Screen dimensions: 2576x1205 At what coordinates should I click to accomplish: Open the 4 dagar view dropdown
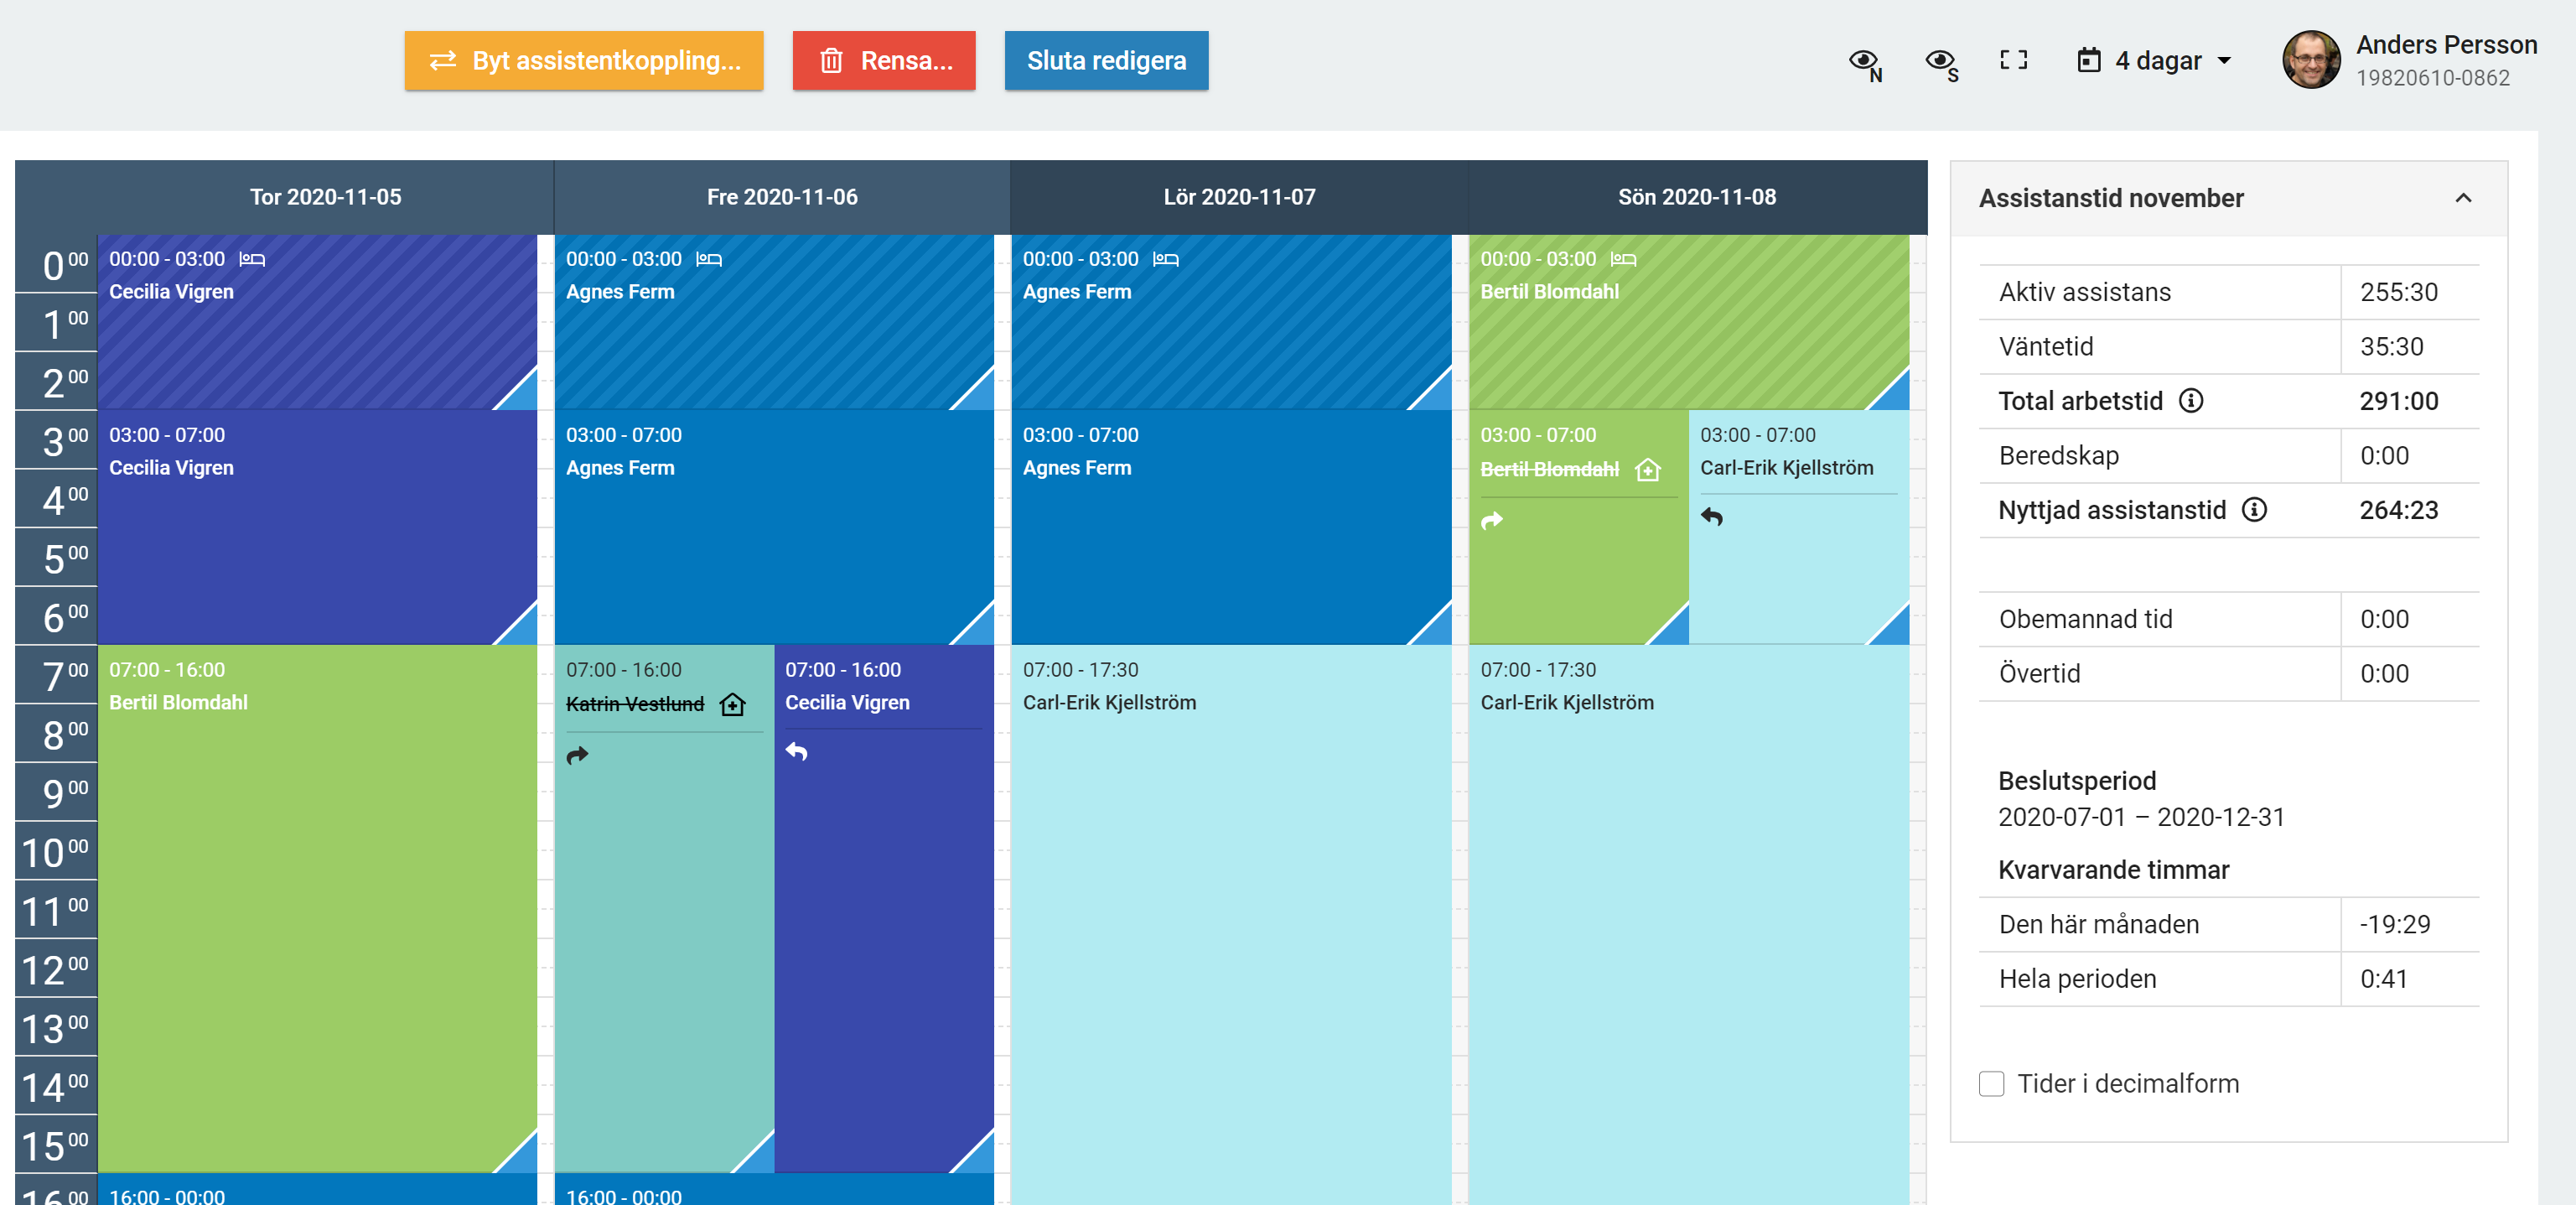(x=2155, y=61)
